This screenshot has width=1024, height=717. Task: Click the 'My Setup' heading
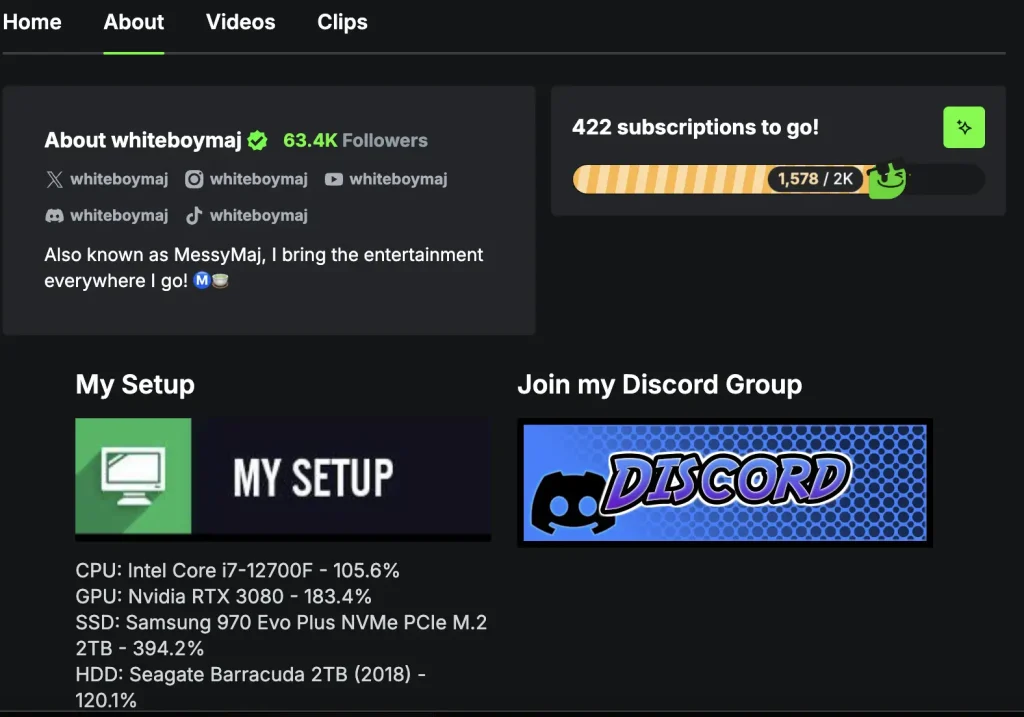point(135,385)
